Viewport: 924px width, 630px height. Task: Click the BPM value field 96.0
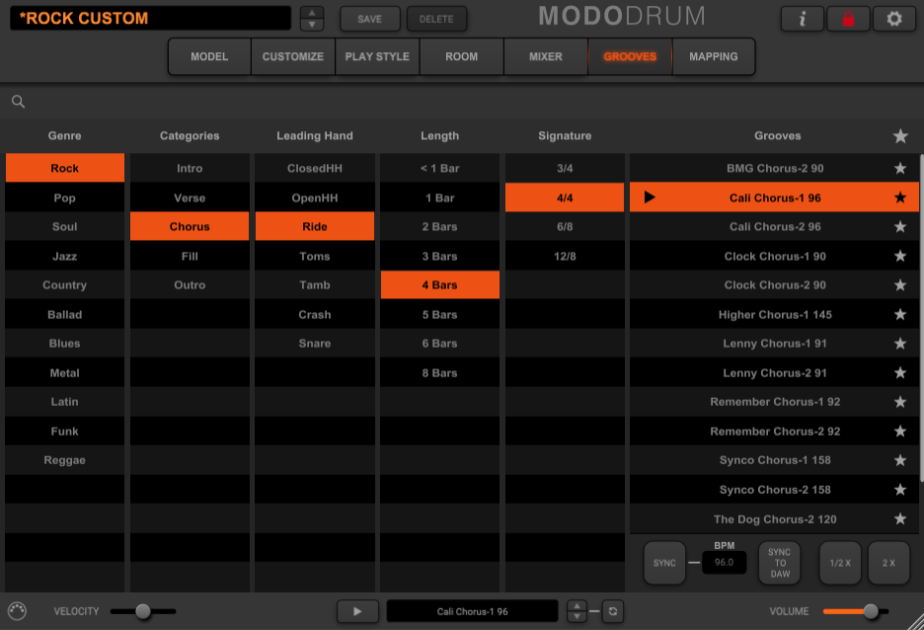[x=724, y=562]
